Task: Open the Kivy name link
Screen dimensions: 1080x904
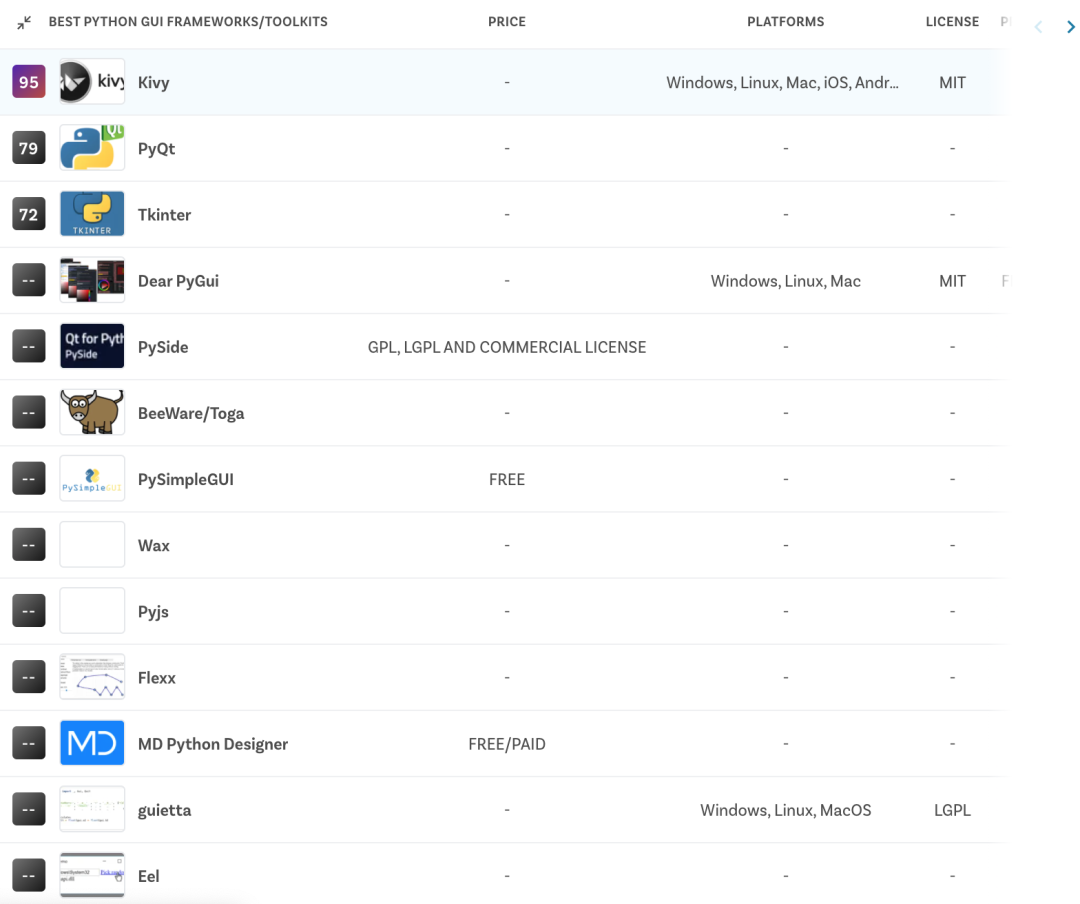Action: [154, 83]
